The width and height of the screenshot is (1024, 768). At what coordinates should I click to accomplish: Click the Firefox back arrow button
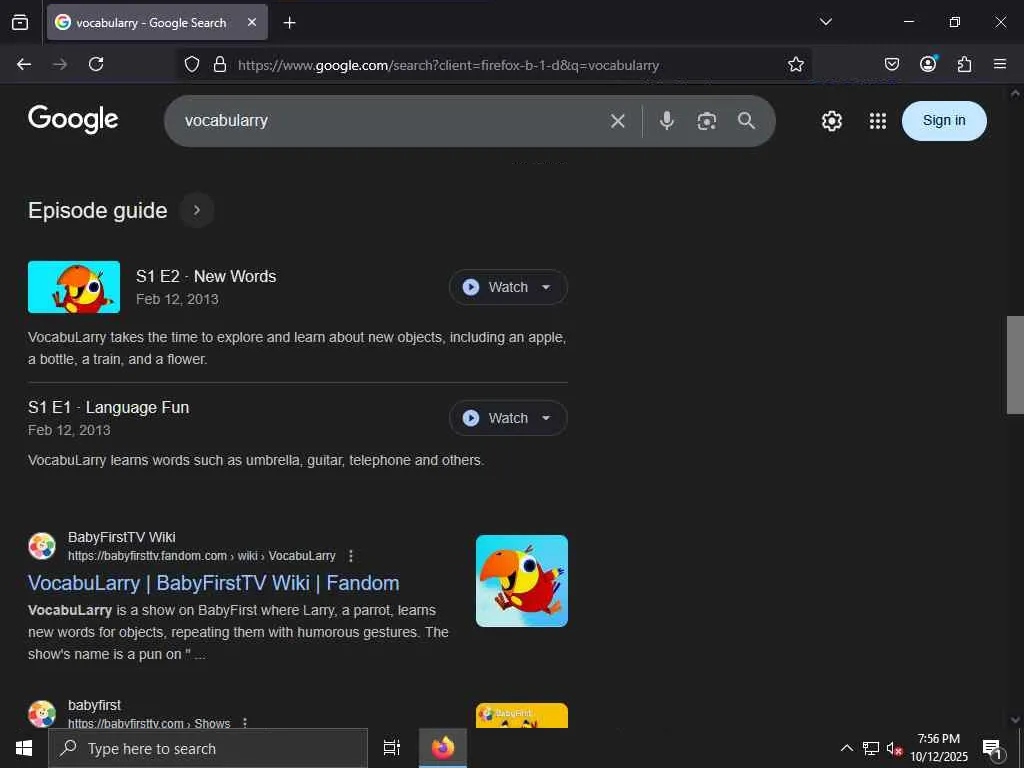click(24, 64)
